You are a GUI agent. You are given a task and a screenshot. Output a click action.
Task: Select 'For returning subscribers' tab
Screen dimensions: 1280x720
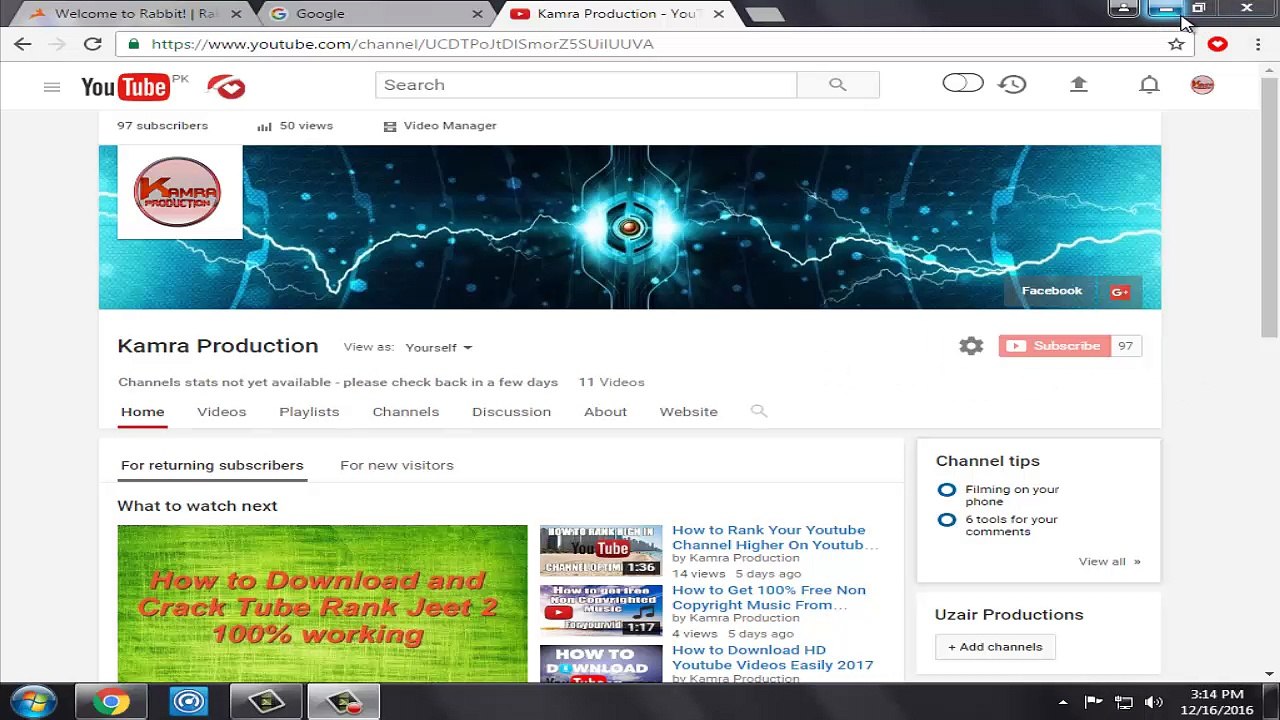[212, 465]
